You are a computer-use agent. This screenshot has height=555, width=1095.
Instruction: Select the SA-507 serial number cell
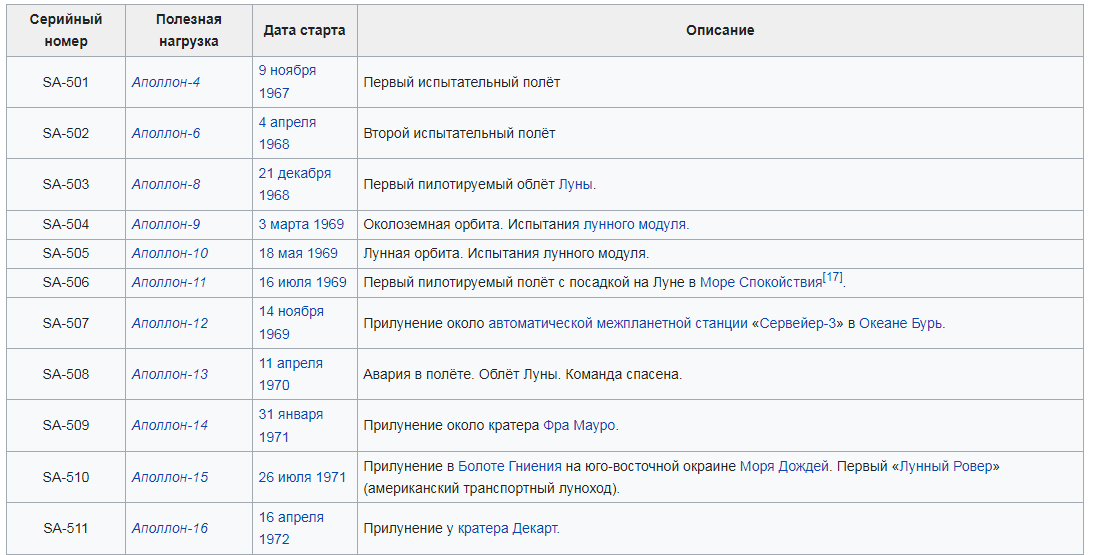point(66,323)
